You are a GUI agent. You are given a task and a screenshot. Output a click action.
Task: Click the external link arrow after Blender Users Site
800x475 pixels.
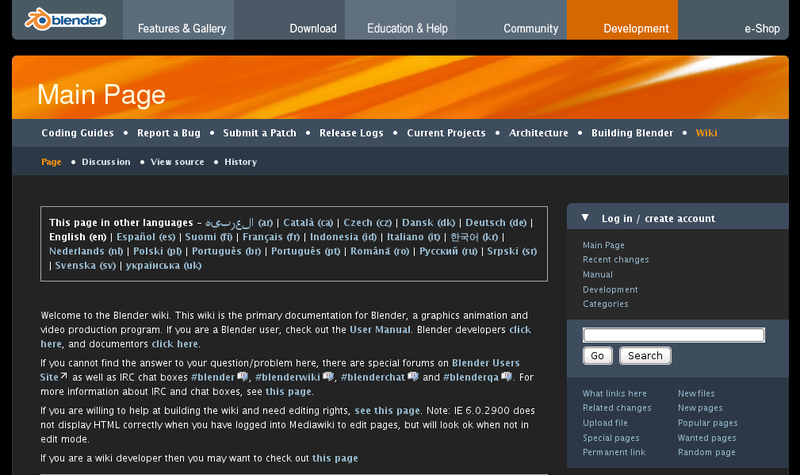point(64,377)
